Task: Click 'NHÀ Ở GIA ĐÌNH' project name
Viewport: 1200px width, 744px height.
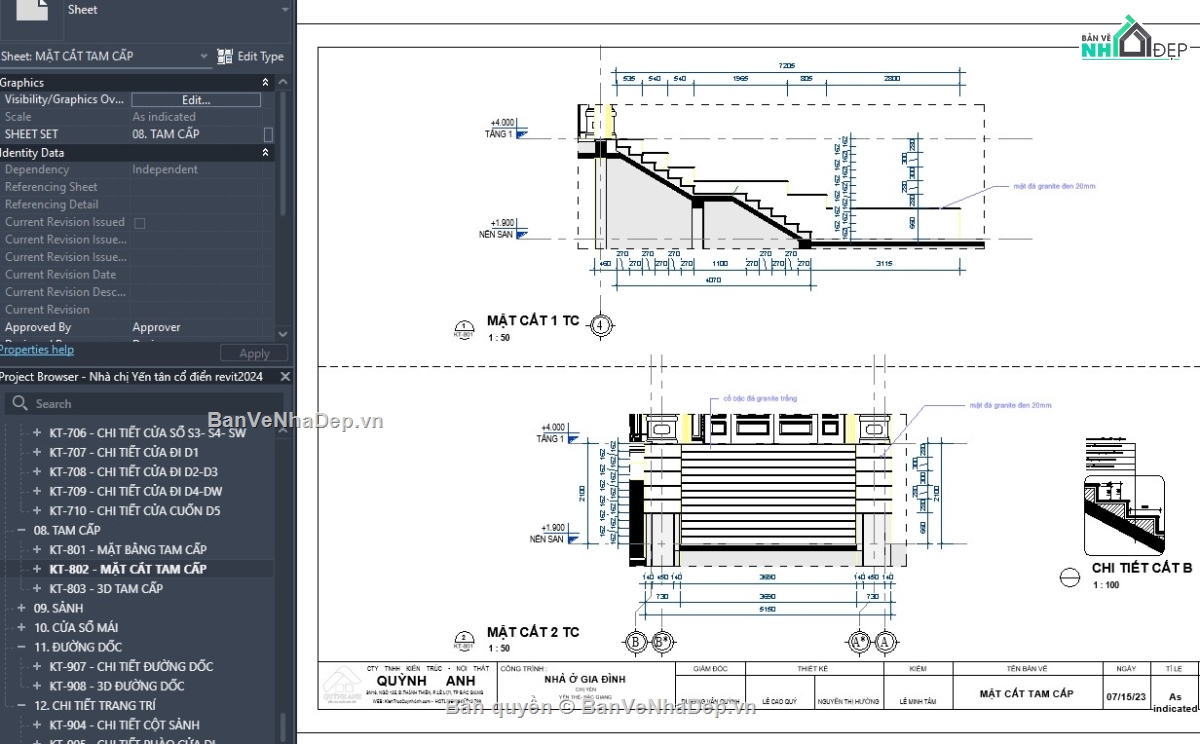Action: coord(584,679)
